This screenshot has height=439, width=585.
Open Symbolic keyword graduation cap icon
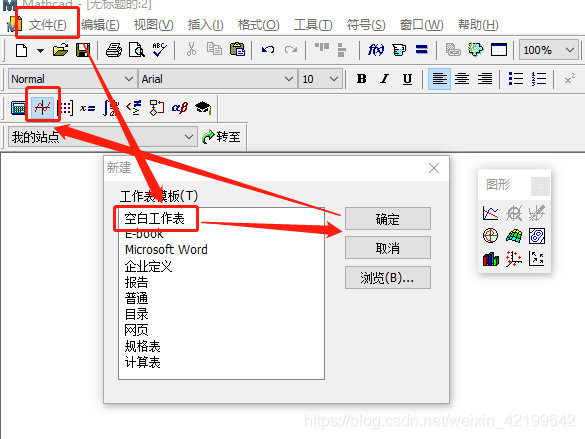pyautogui.click(x=203, y=108)
